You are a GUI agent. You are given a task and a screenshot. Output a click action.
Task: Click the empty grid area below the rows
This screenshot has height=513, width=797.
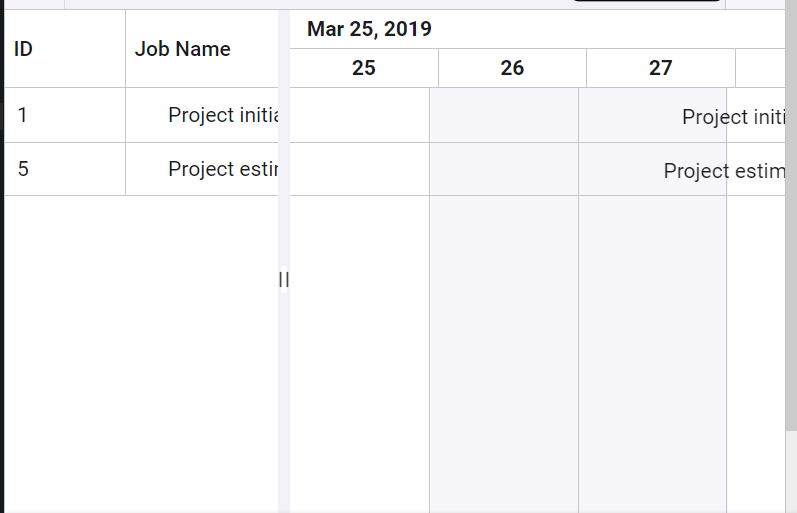(x=140, y=350)
